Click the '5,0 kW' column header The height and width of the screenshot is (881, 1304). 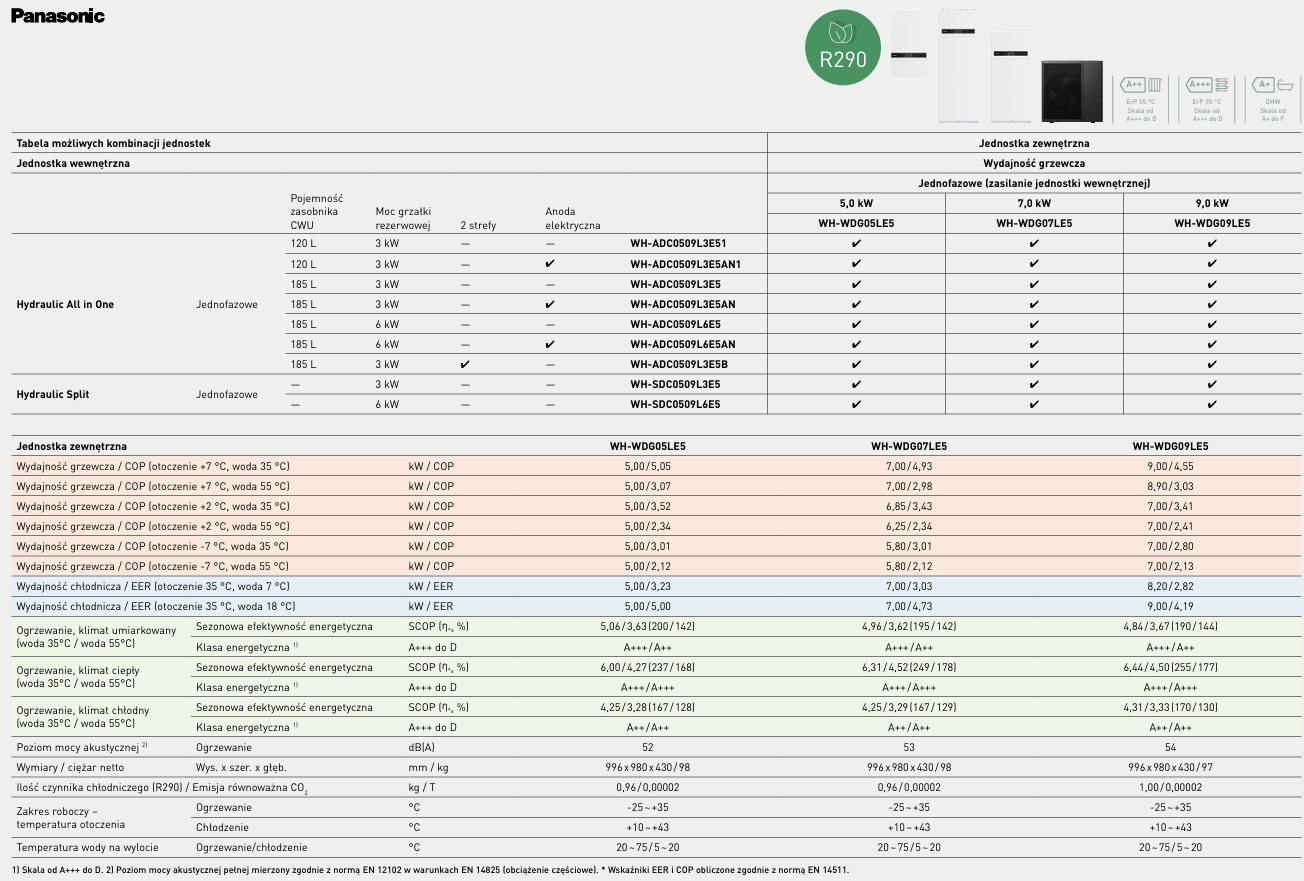(856, 203)
